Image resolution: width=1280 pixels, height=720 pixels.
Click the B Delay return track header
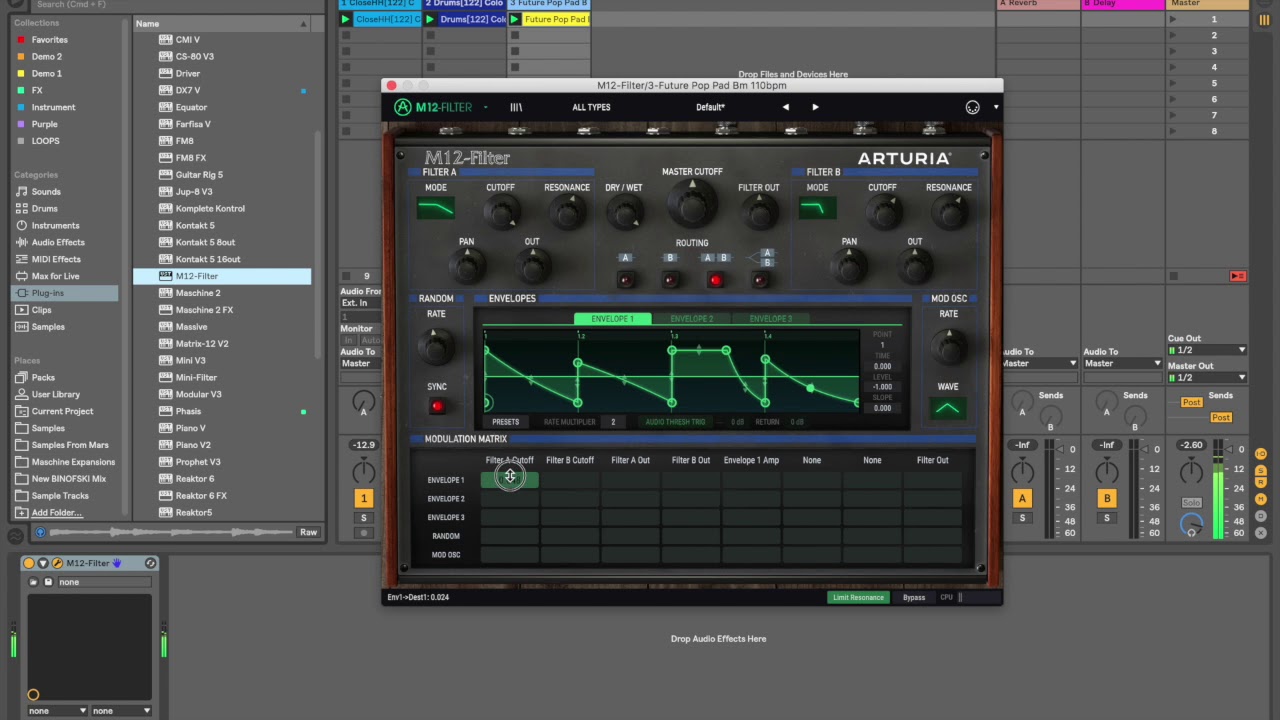pos(1122,4)
